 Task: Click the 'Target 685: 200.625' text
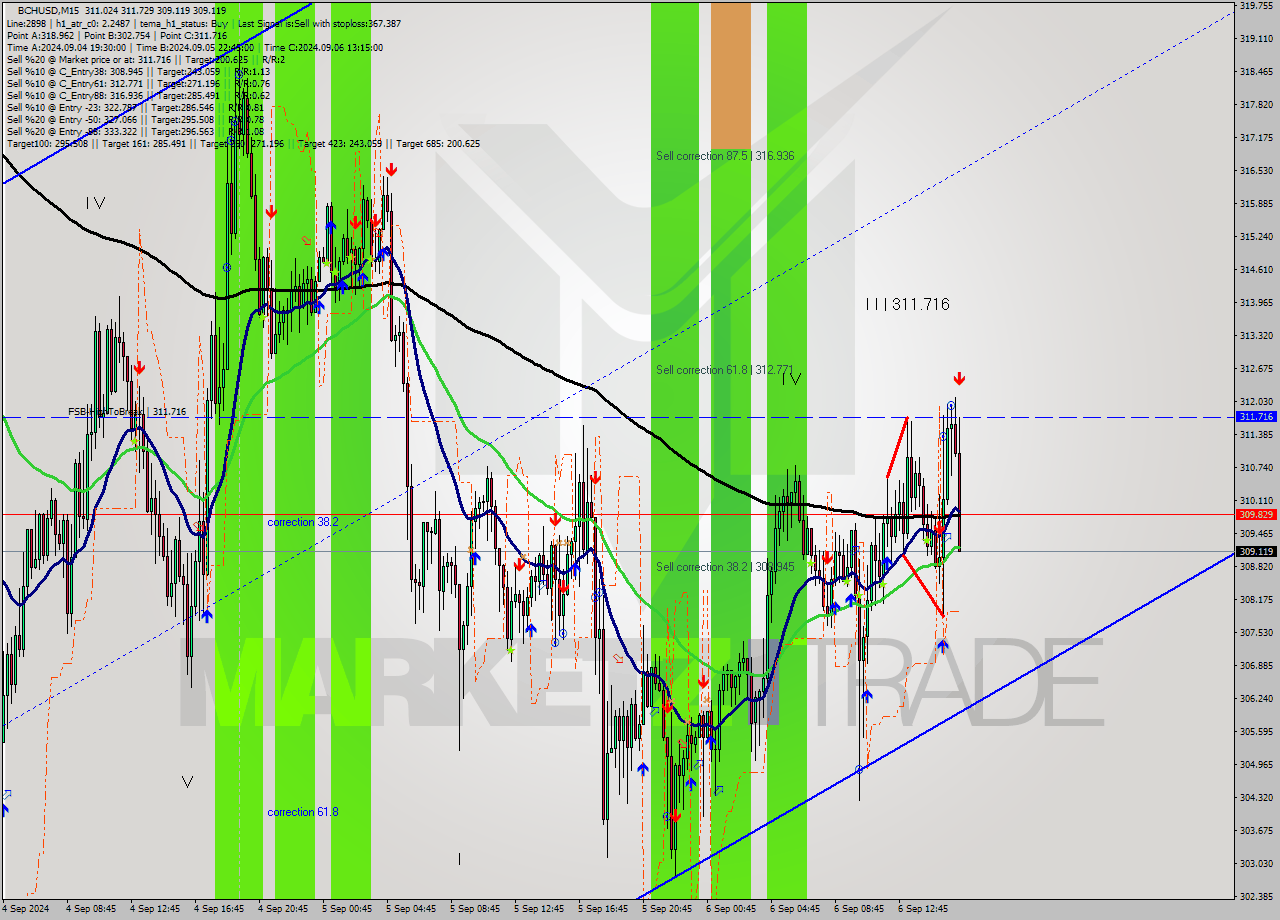[x=438, y=144]
